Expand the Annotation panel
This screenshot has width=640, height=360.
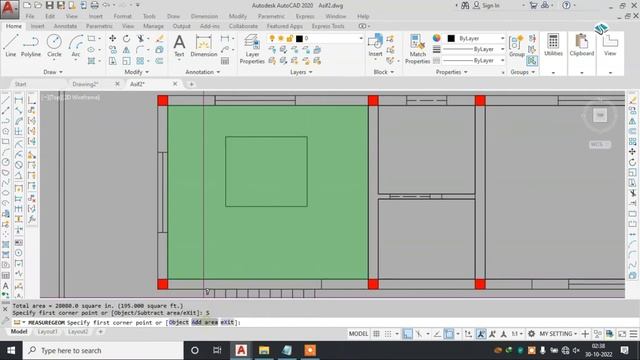point(202,72)
